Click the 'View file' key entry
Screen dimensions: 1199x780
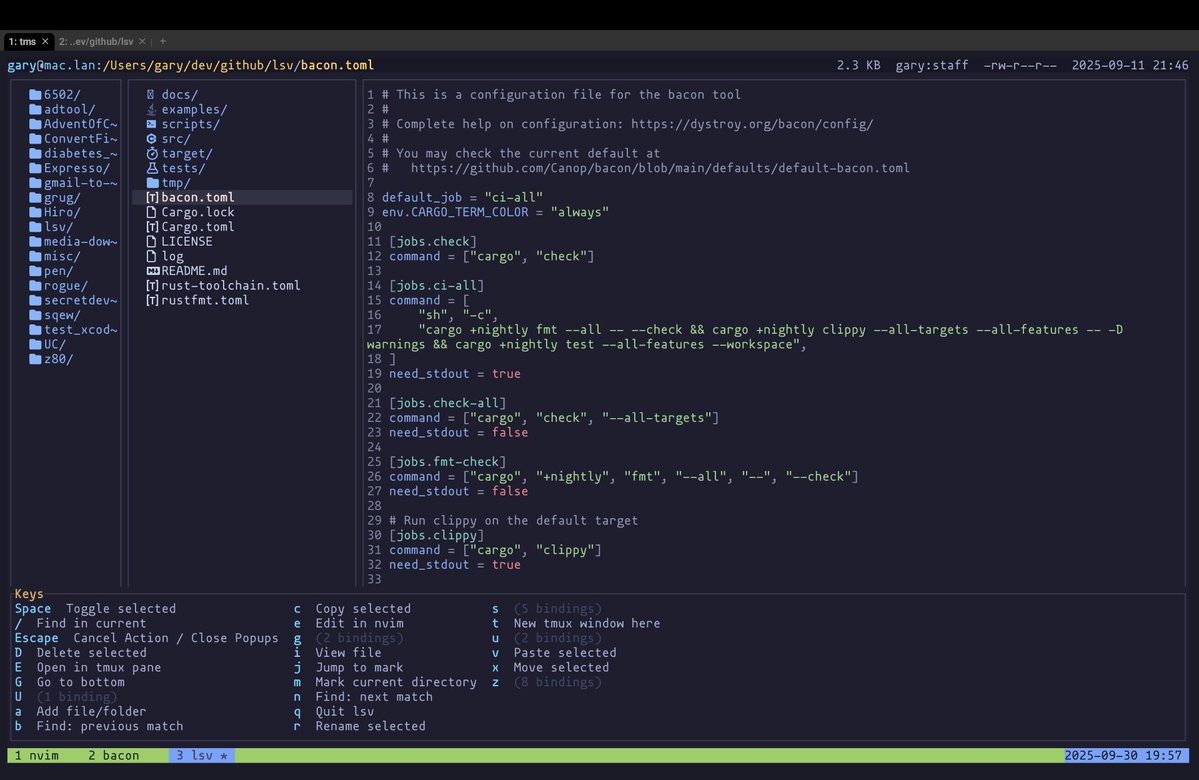[x=338, y=653]
